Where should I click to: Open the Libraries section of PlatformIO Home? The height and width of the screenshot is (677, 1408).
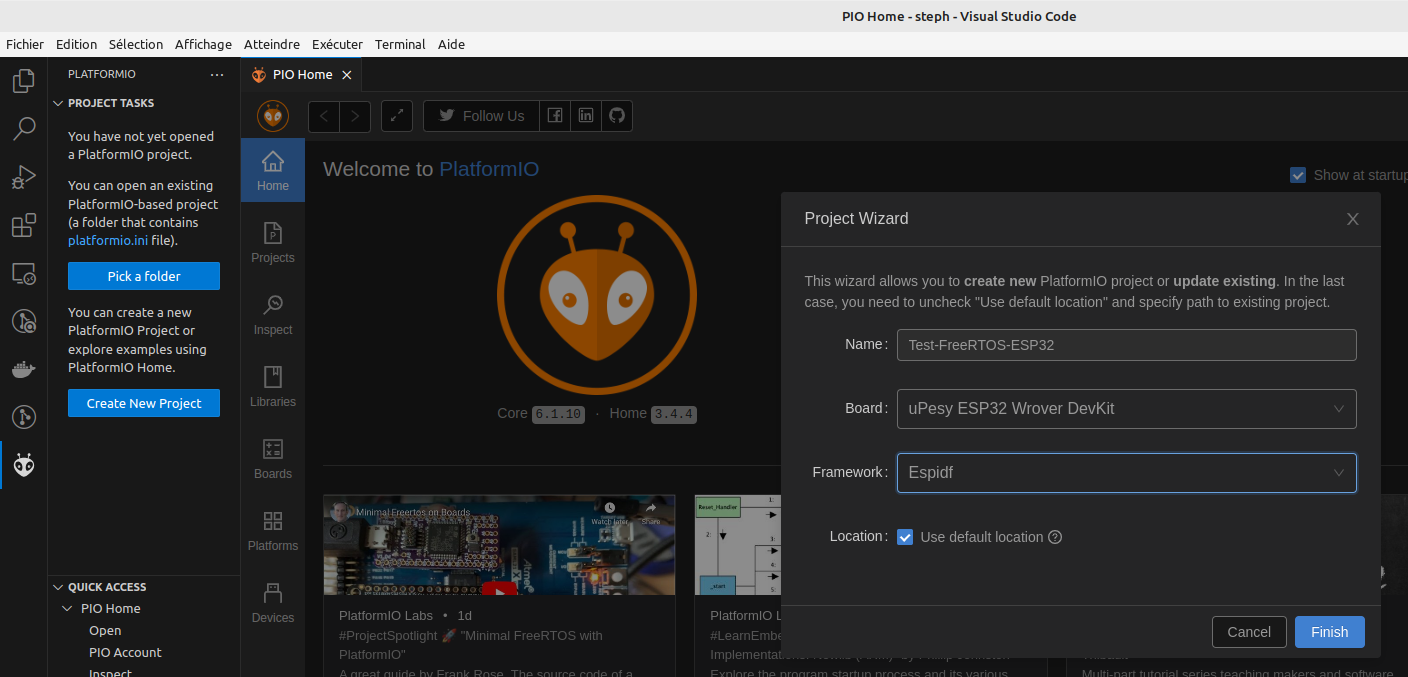272,384
